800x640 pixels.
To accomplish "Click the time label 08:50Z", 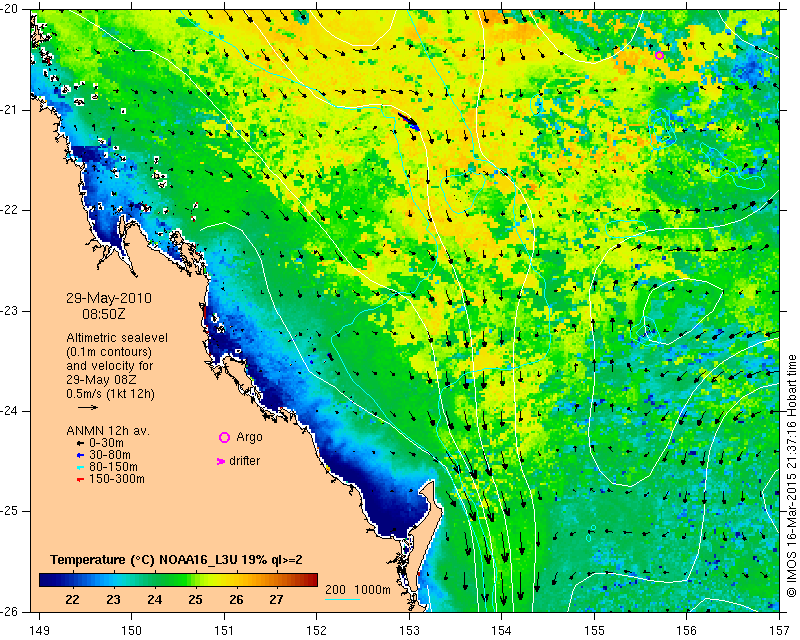I will tap(104, 314).
